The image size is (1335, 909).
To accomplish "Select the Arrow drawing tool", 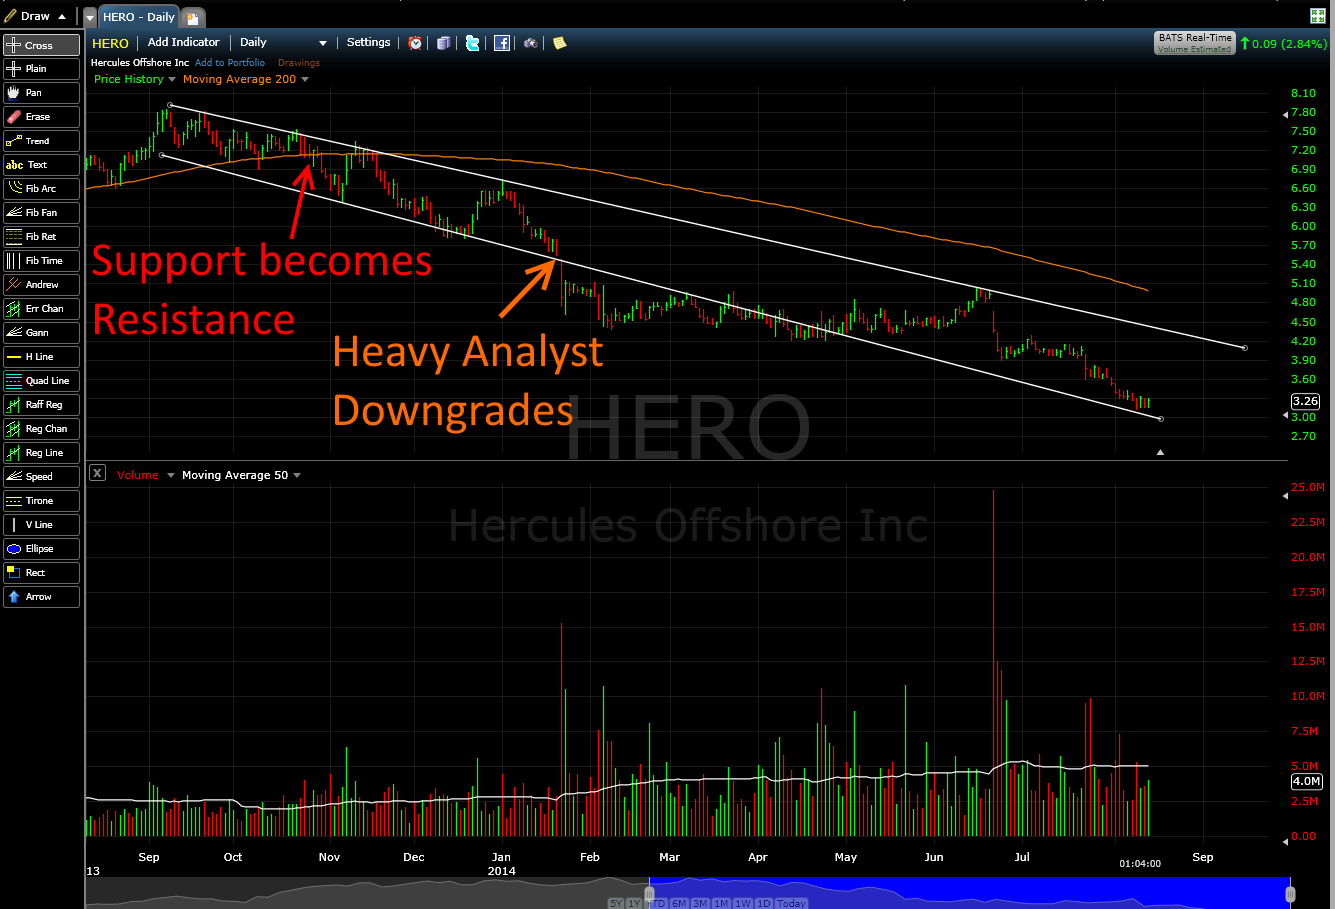I will point(41,597).
